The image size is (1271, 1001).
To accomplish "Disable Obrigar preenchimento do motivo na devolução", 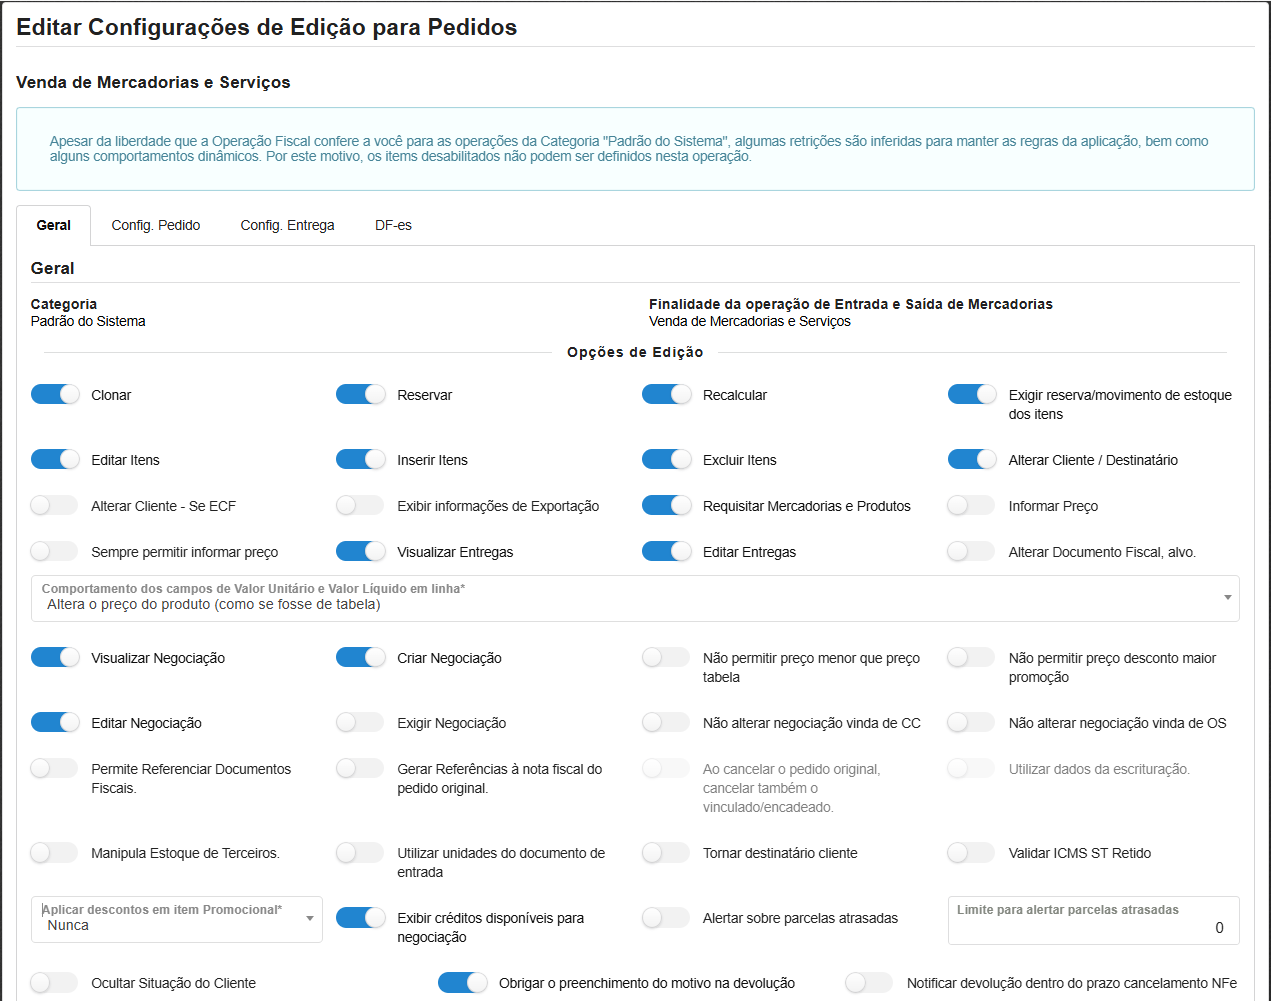I will click(463, 982).
